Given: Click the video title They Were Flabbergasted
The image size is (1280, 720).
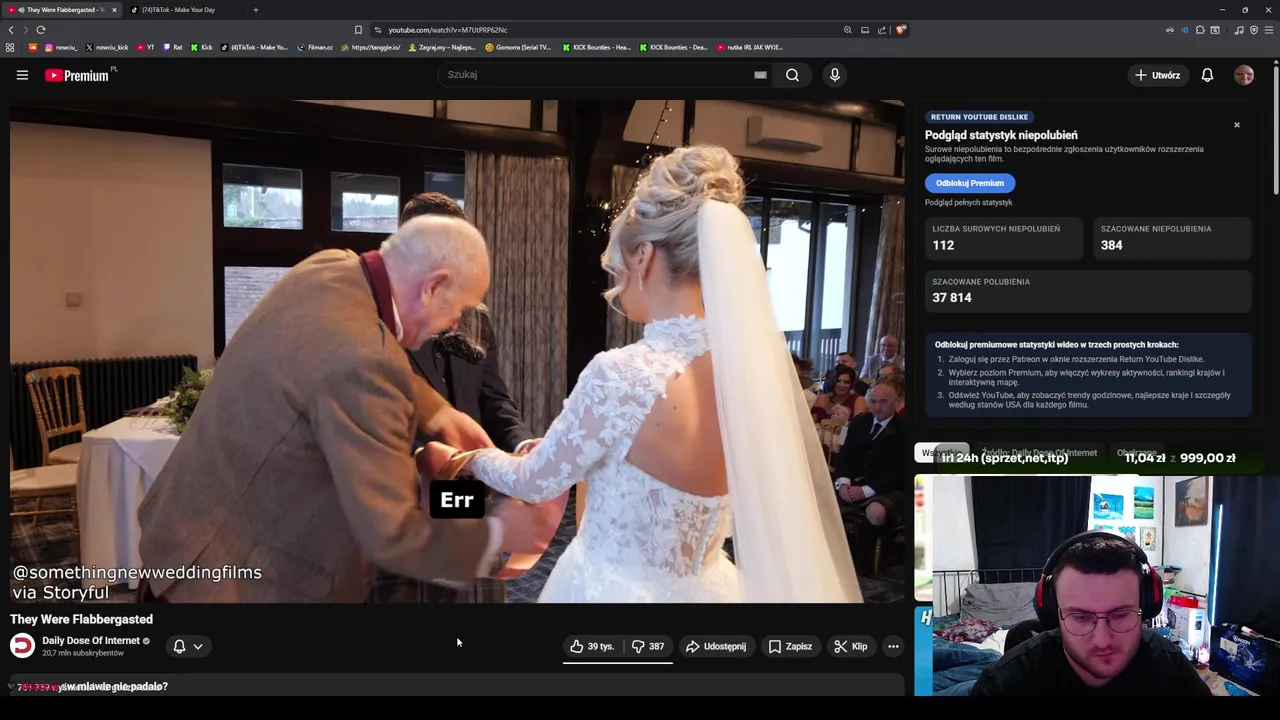Looking at the screenshot, I should (82, 620).
